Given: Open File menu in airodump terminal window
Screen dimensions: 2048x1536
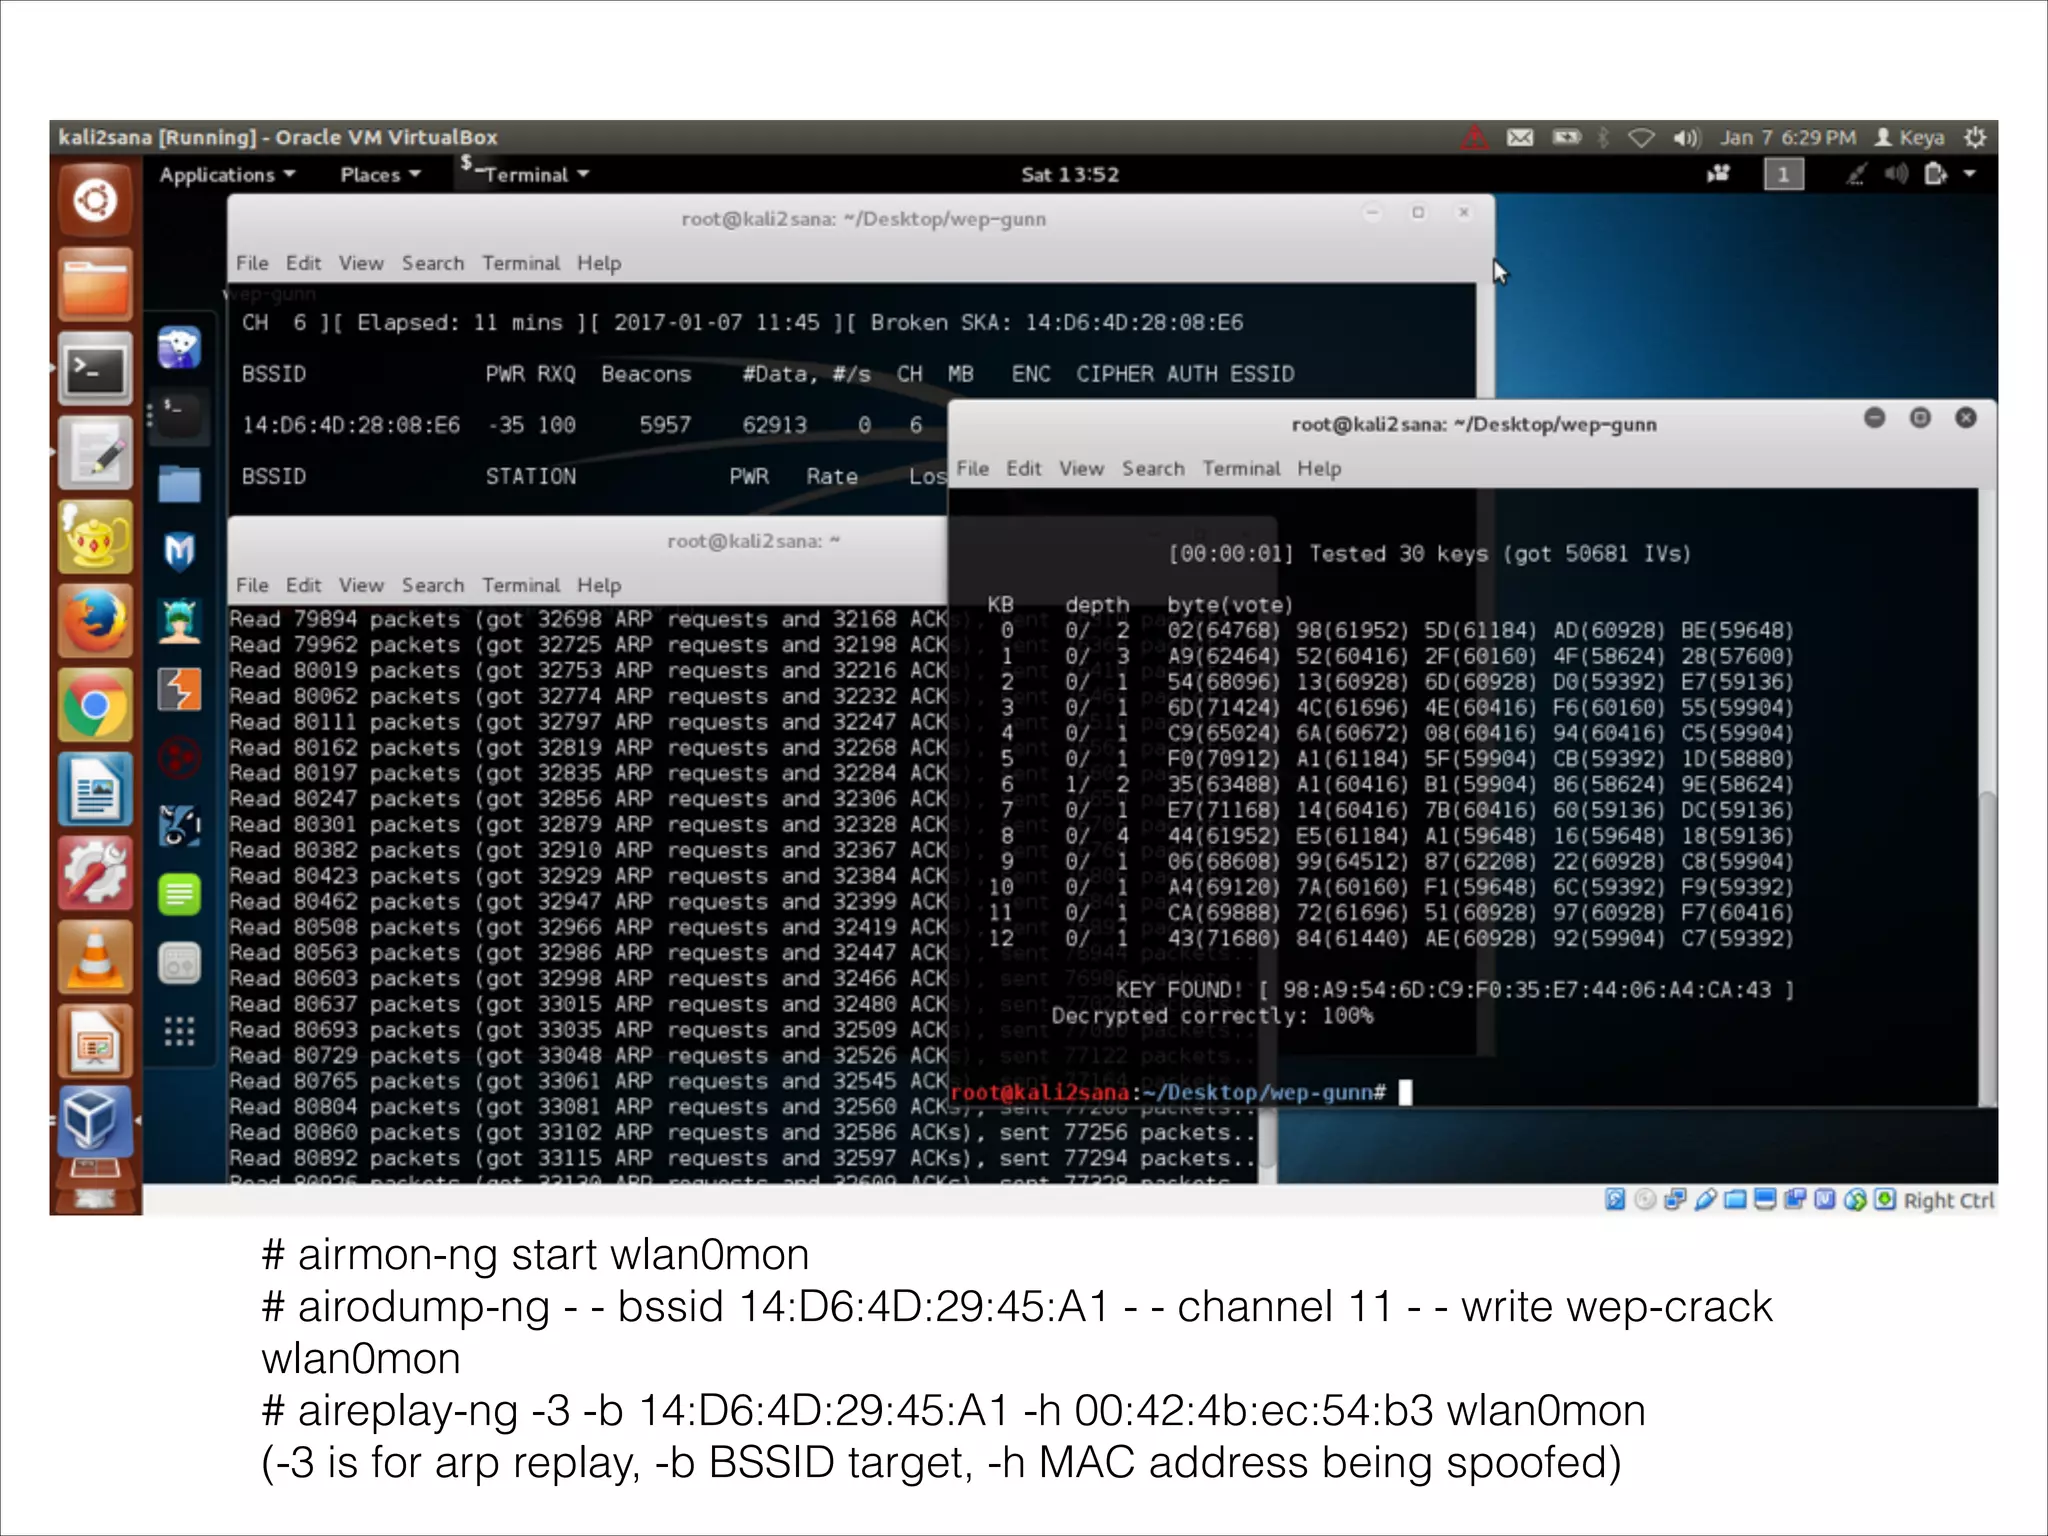Looking at the screenshot, I should tap(252, 263).
